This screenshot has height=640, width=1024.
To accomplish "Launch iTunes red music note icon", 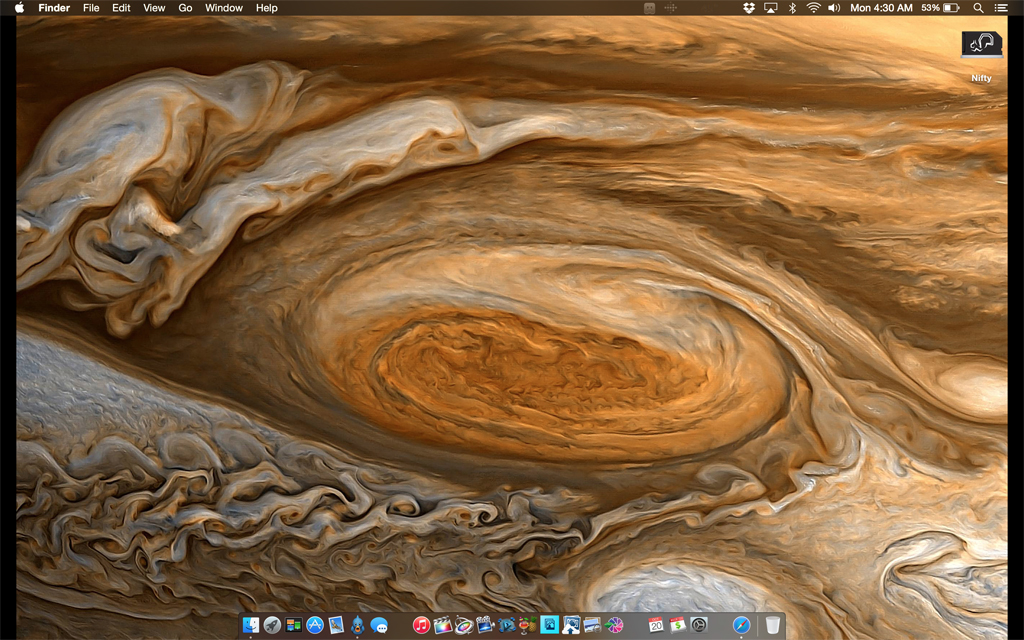I will tap(421, 625).
